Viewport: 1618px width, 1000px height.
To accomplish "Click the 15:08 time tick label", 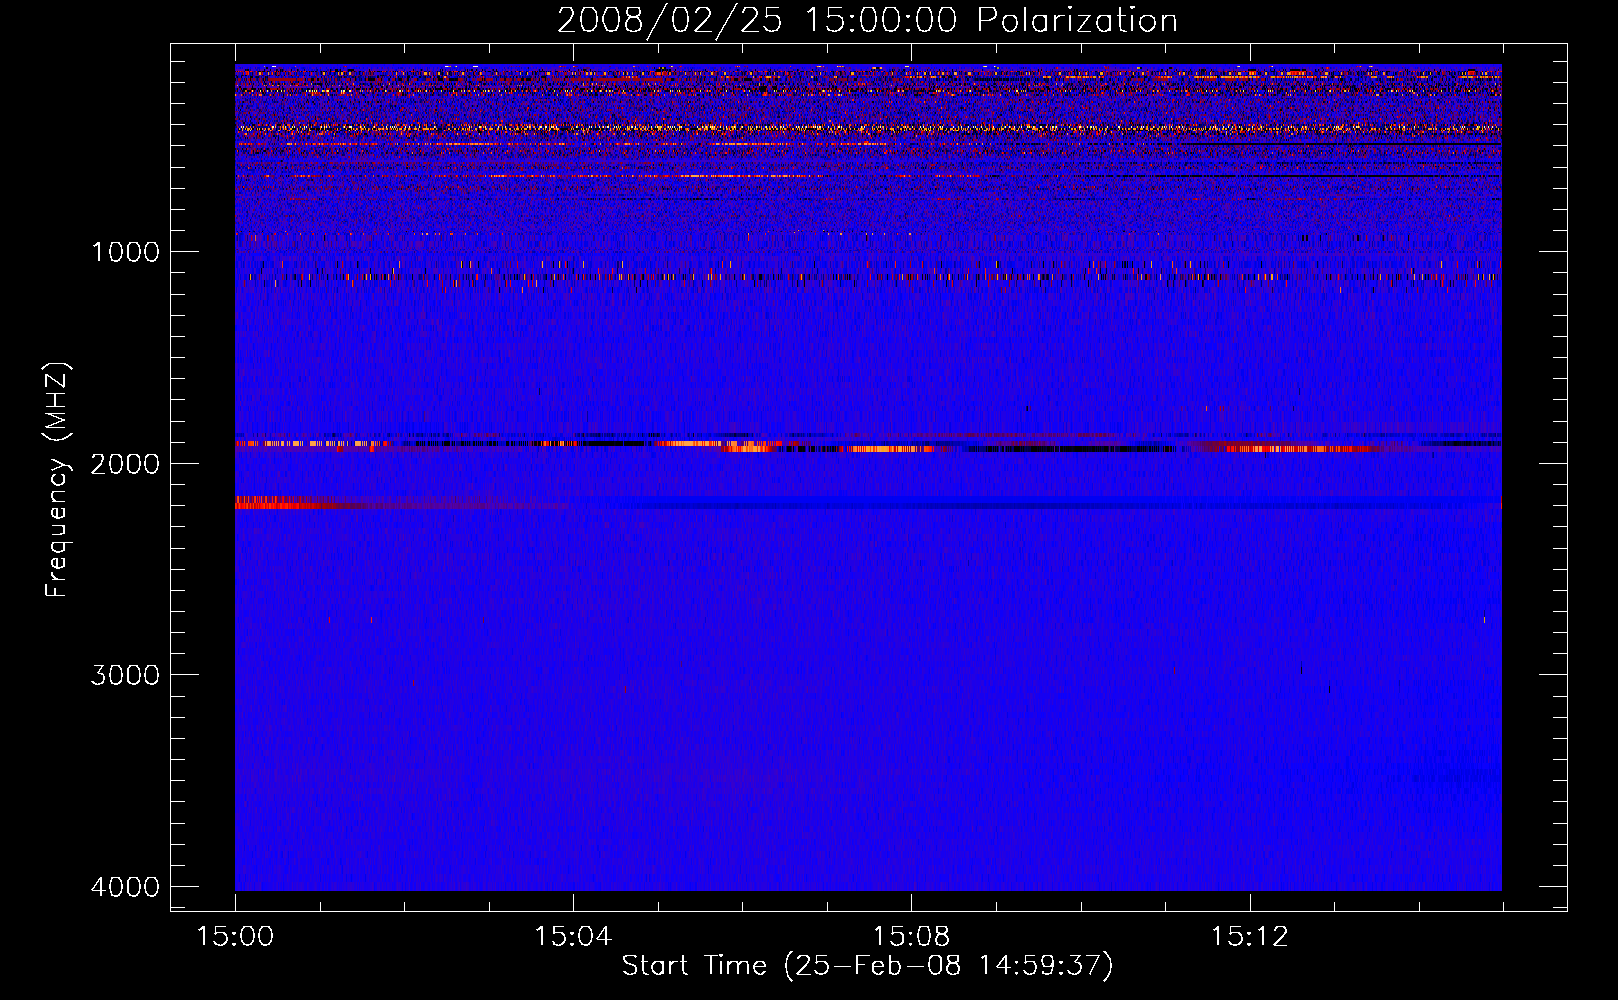I will (x=911, y=937).
